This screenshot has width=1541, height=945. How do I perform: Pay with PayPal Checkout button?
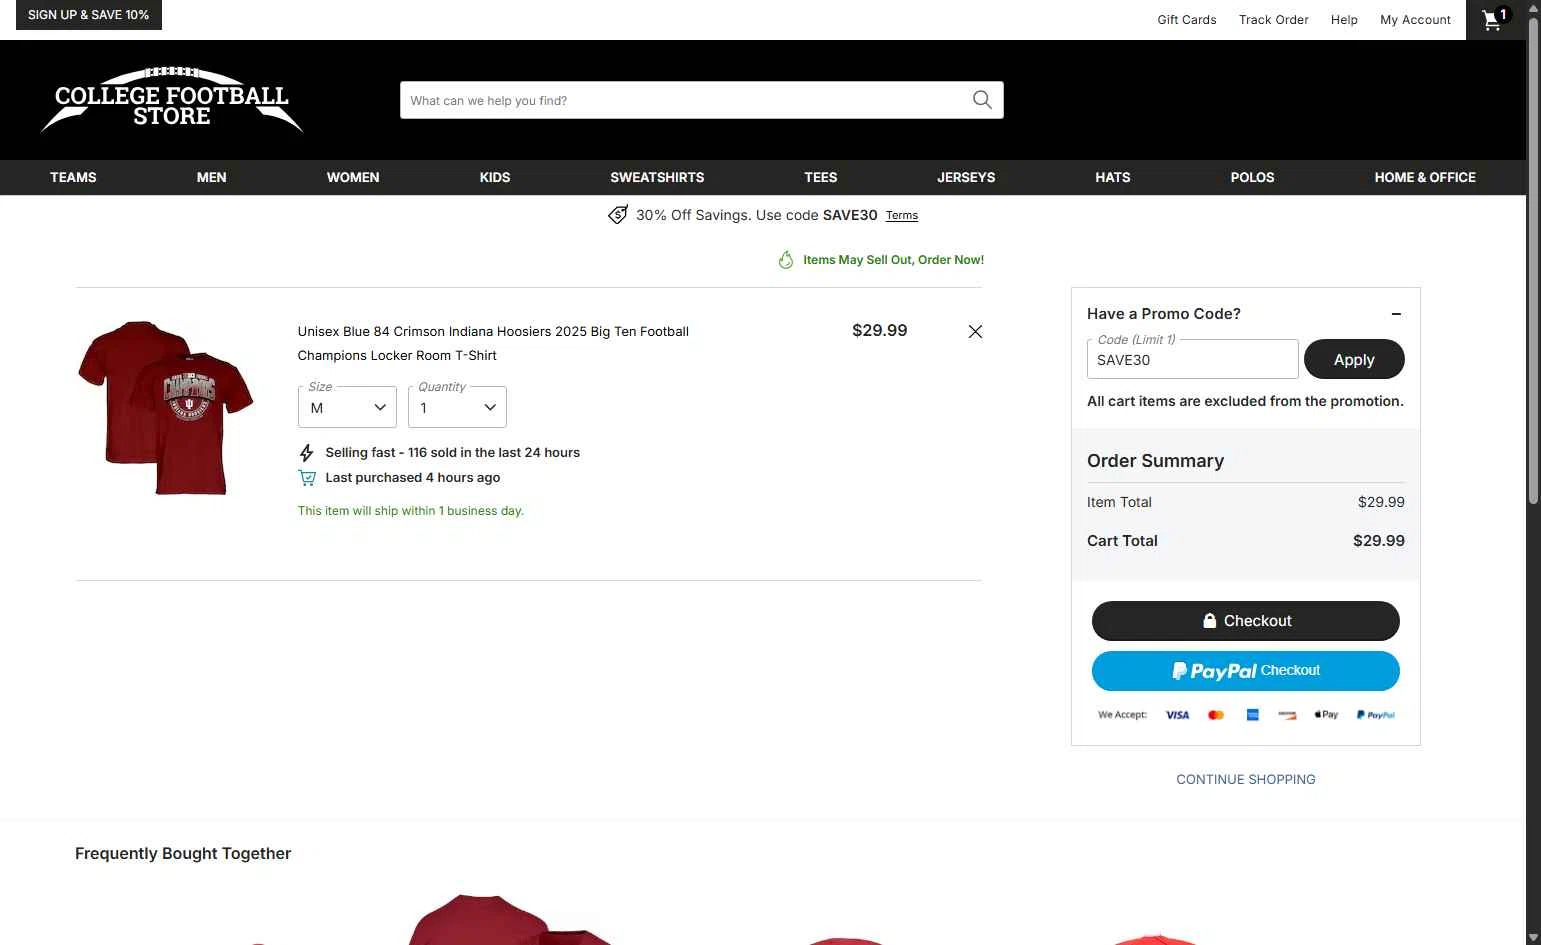pyautogui.click(x=1246, y=671)
